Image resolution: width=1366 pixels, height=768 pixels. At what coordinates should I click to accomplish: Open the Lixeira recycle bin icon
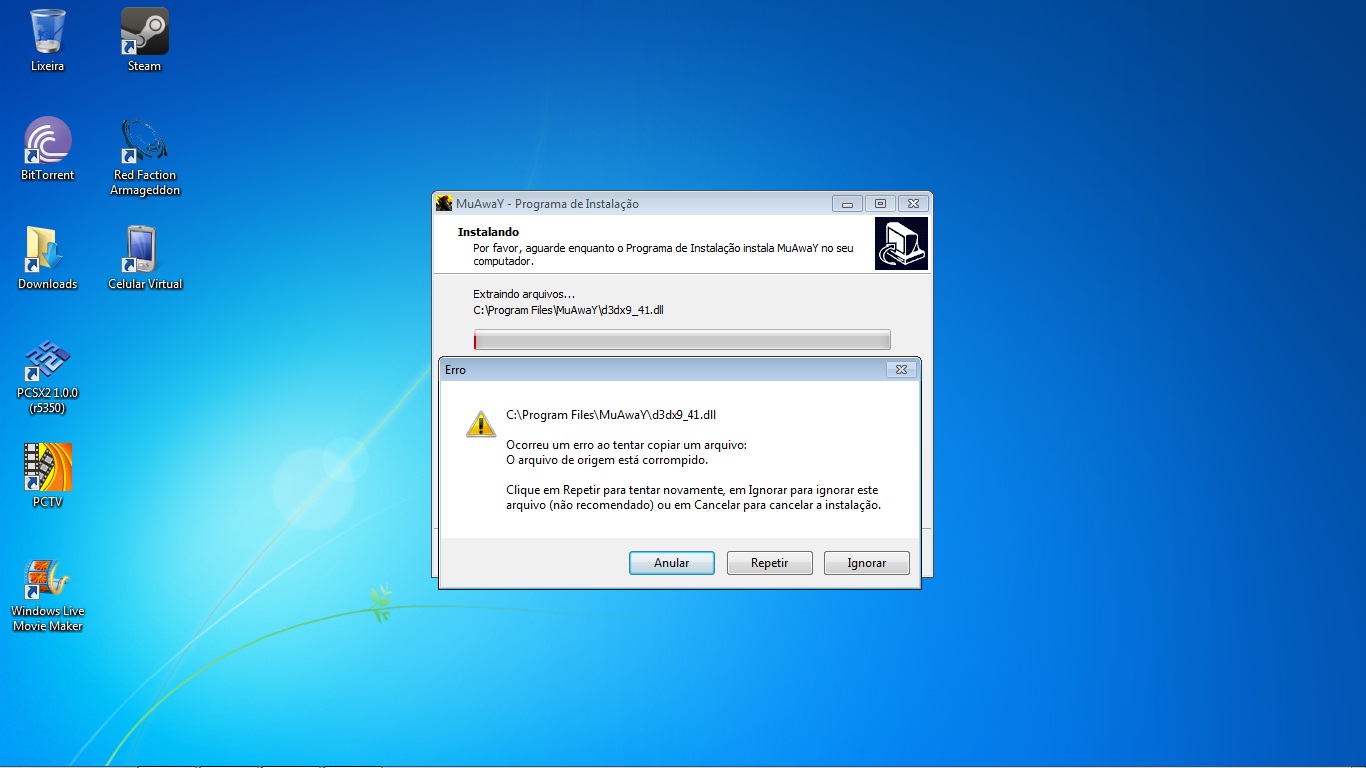click(x=47, y=32)
